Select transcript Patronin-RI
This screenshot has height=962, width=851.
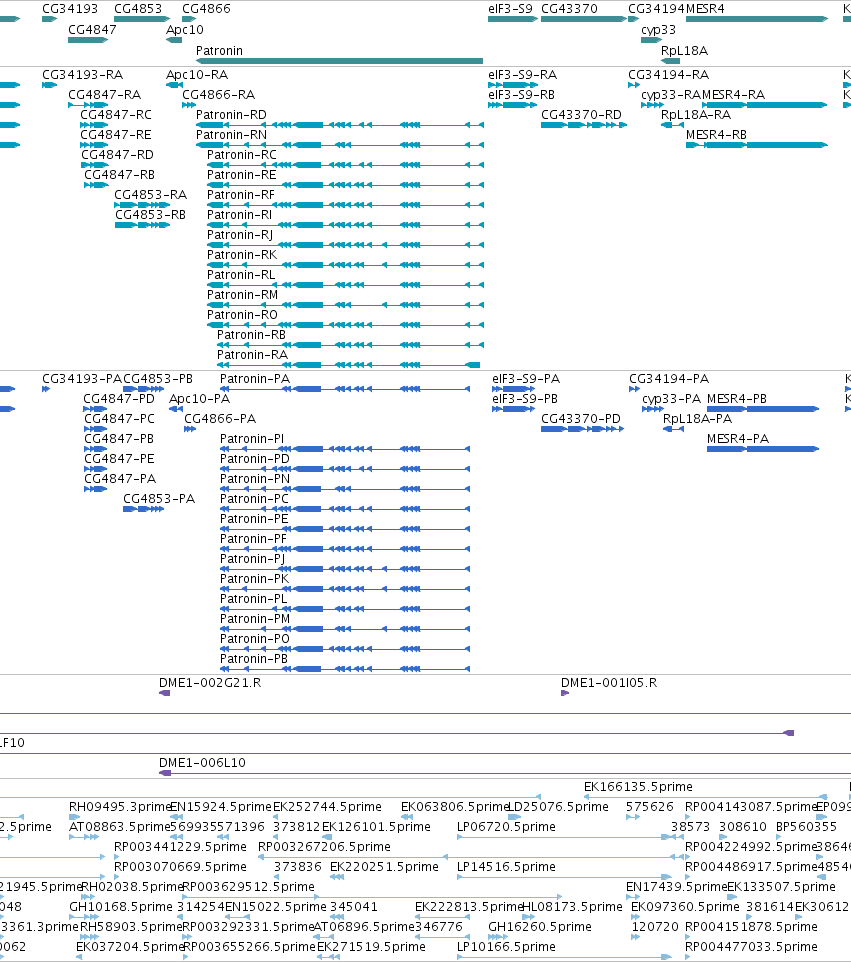(345, 225)
